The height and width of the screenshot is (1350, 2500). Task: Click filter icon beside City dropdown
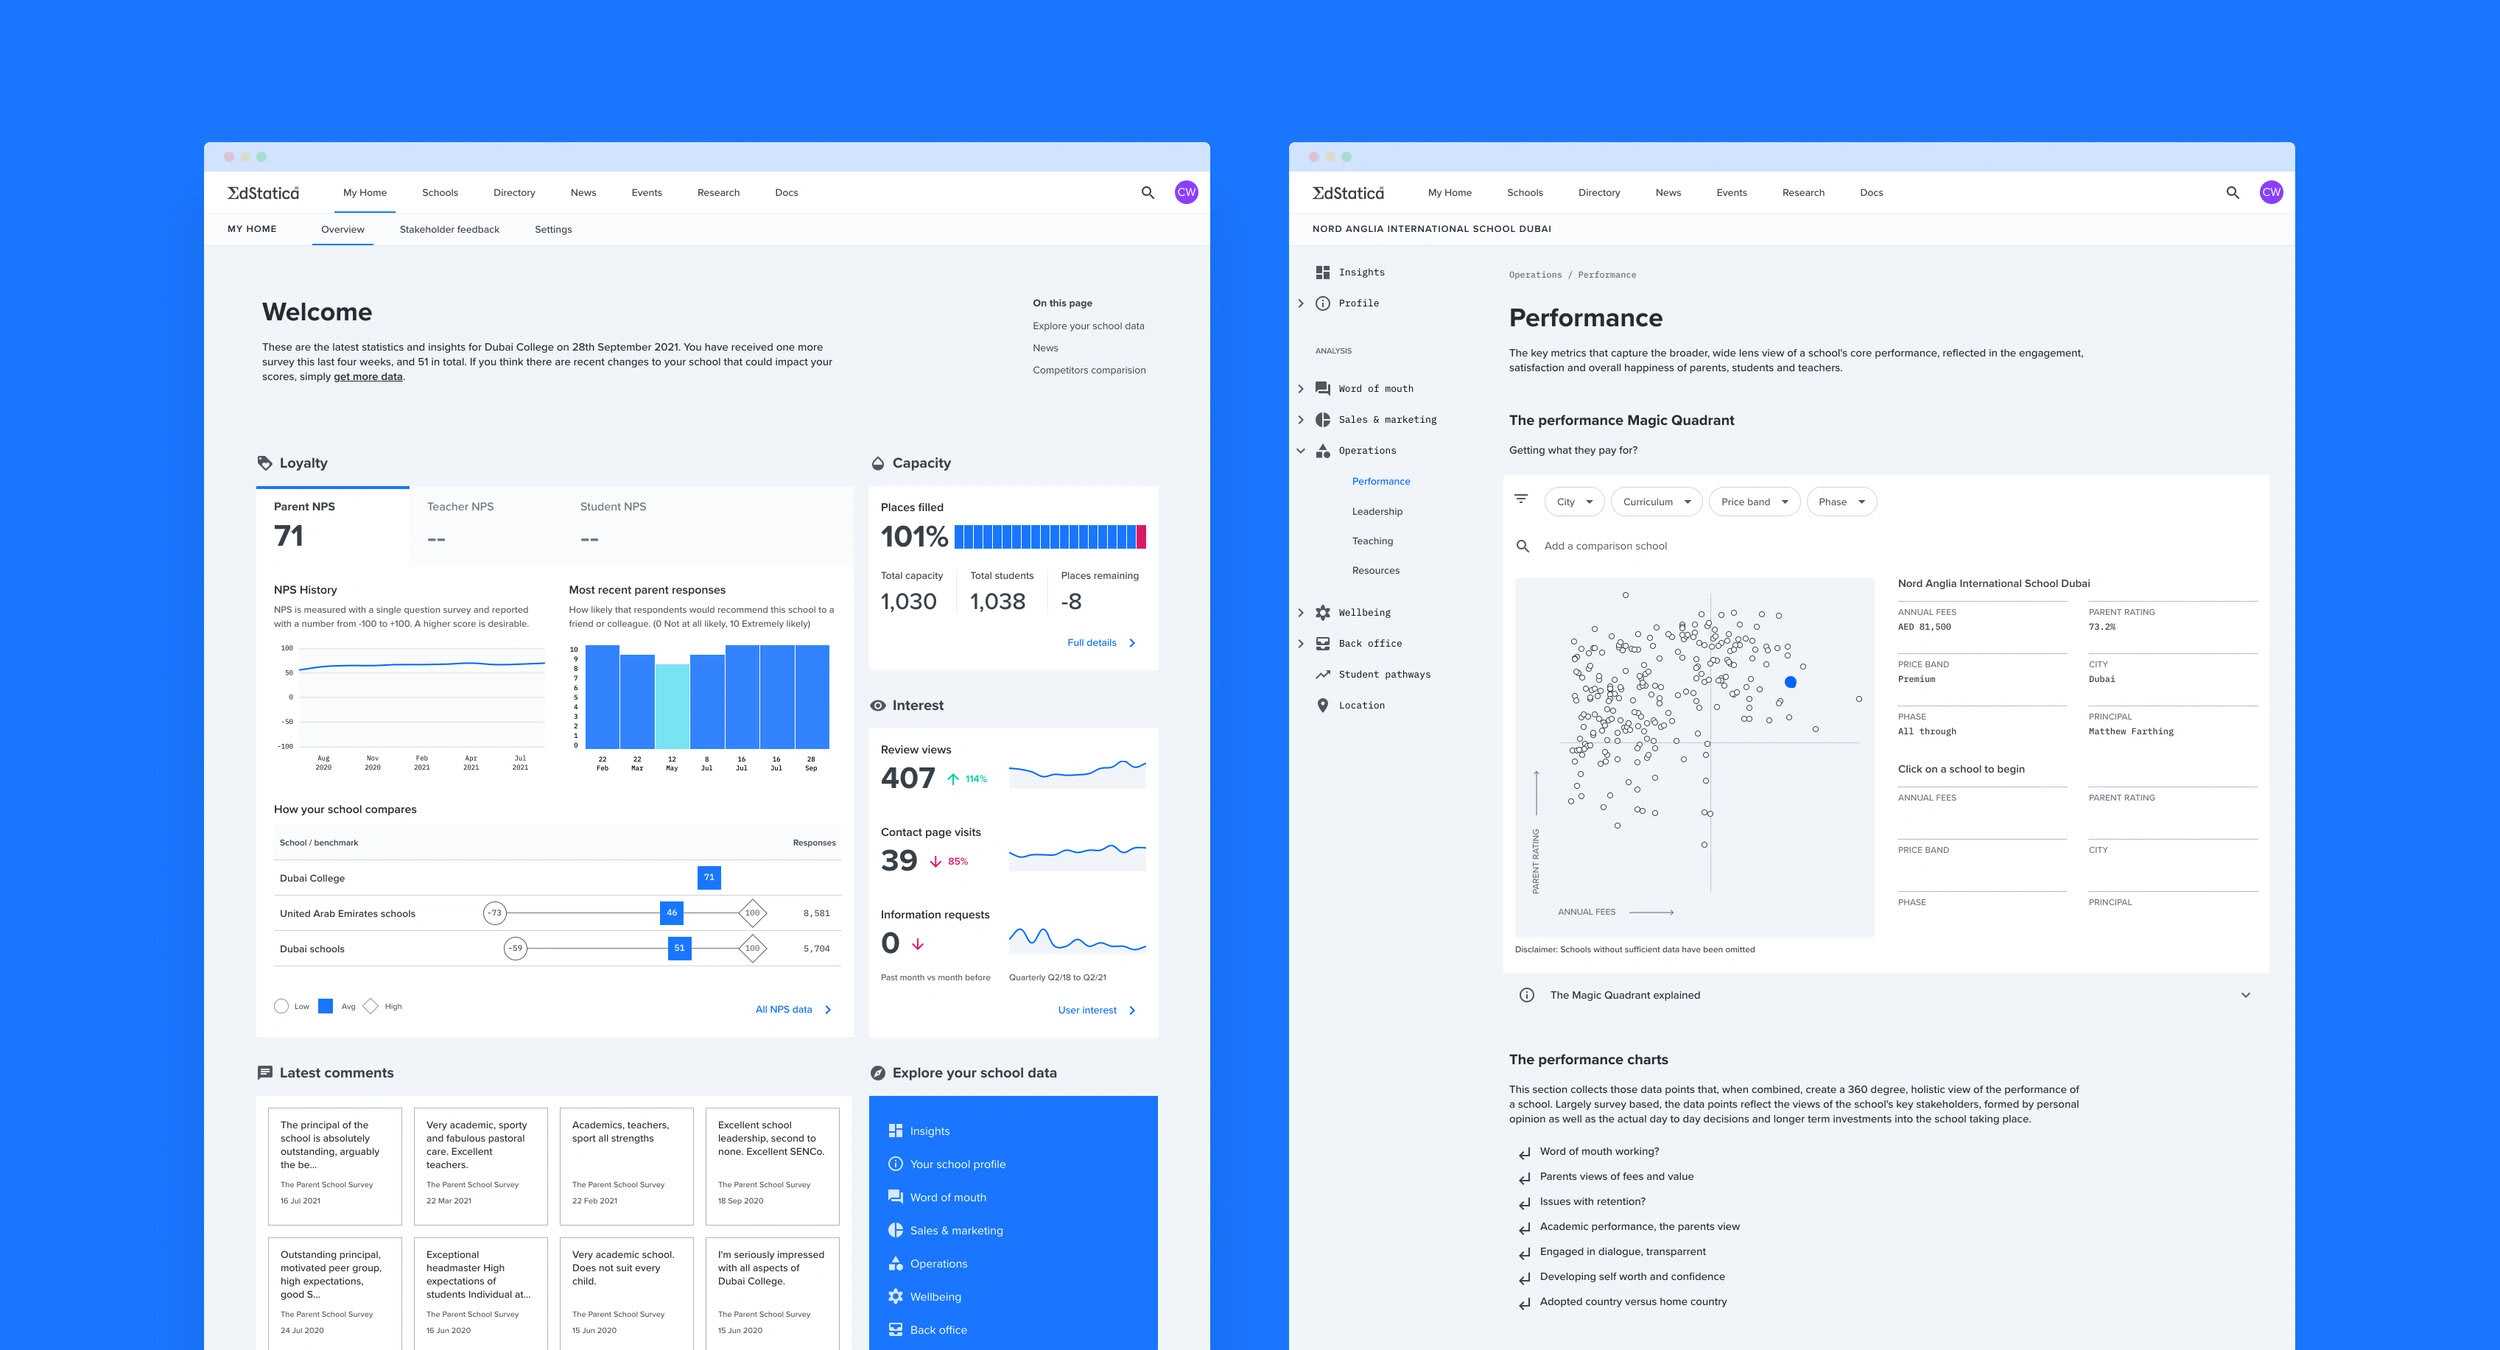coord(1521,498)
